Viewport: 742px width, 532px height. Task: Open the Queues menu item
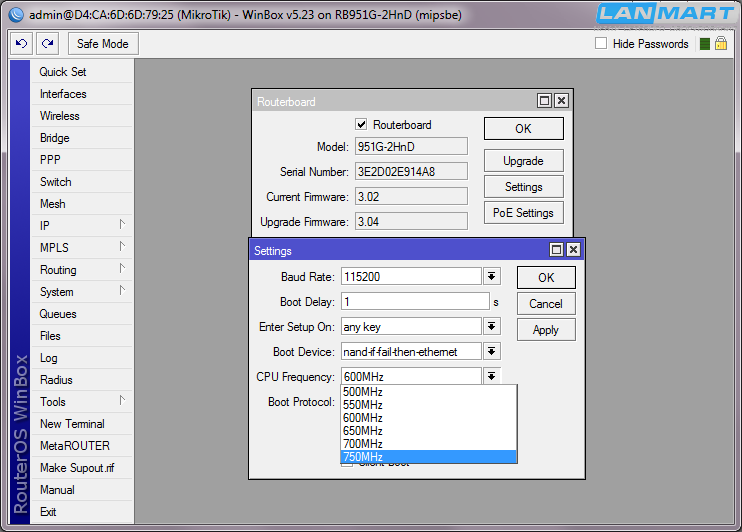[x=81, y=314]
